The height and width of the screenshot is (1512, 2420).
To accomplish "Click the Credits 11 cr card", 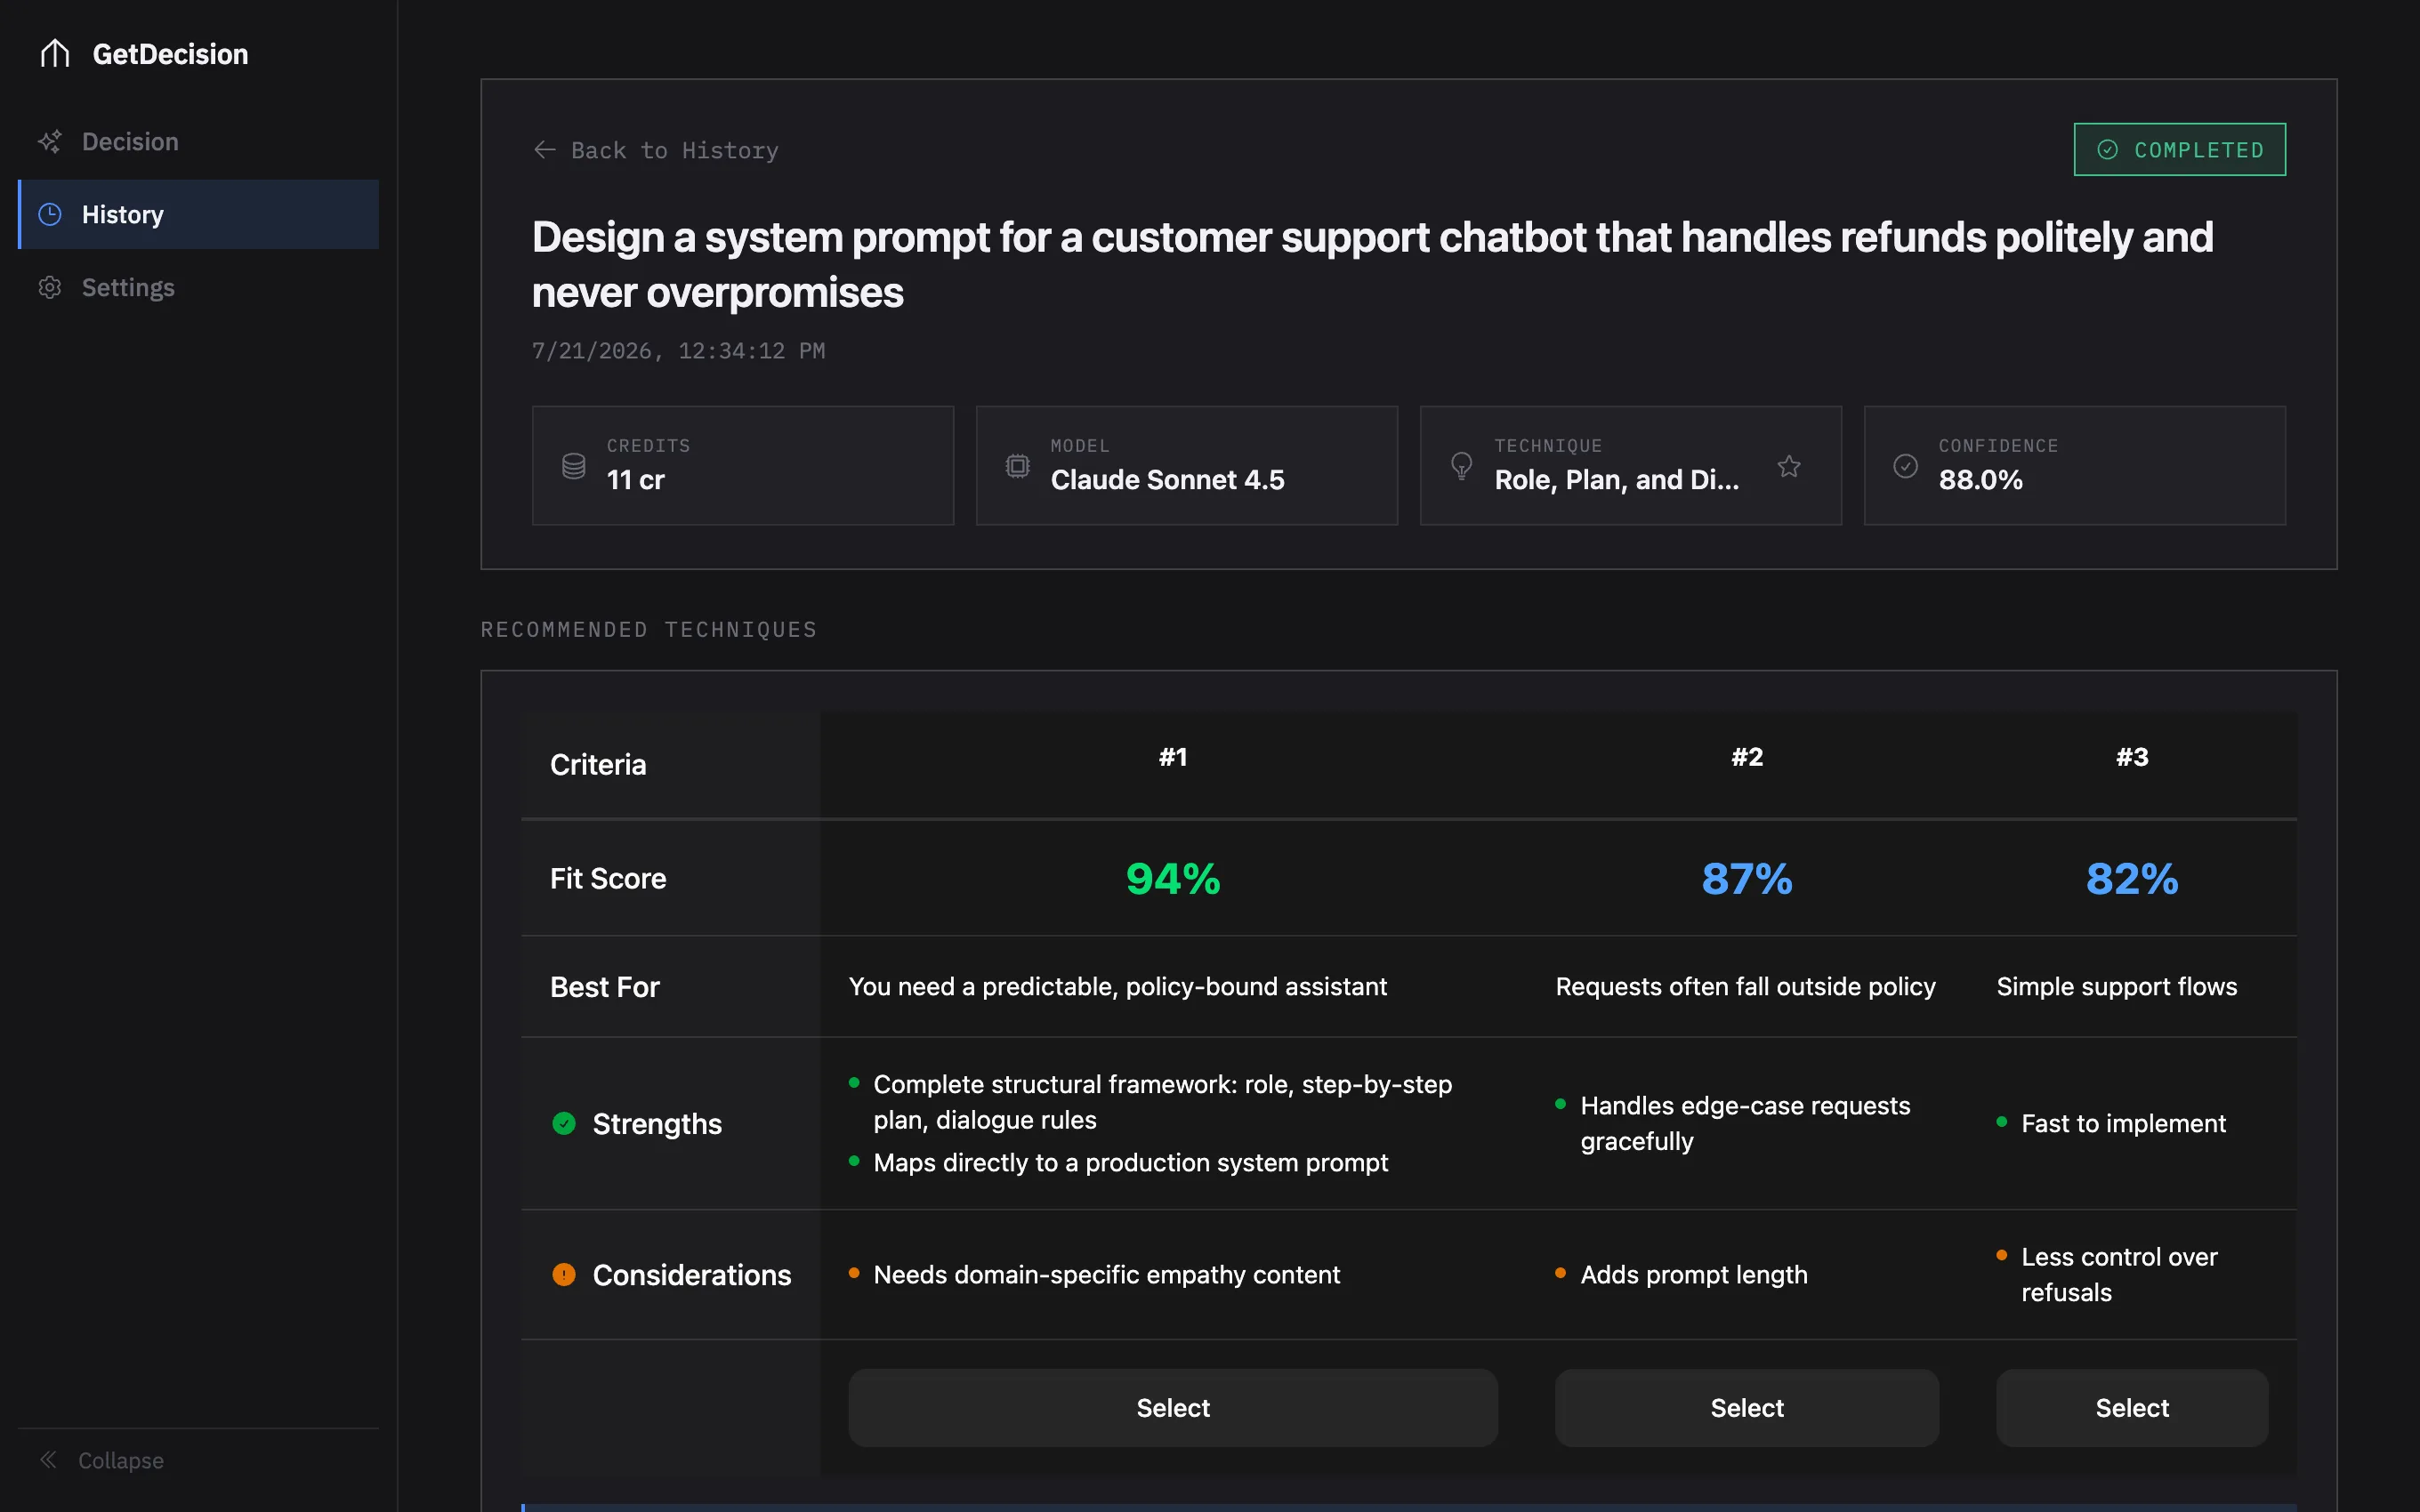I will (743, 465).
